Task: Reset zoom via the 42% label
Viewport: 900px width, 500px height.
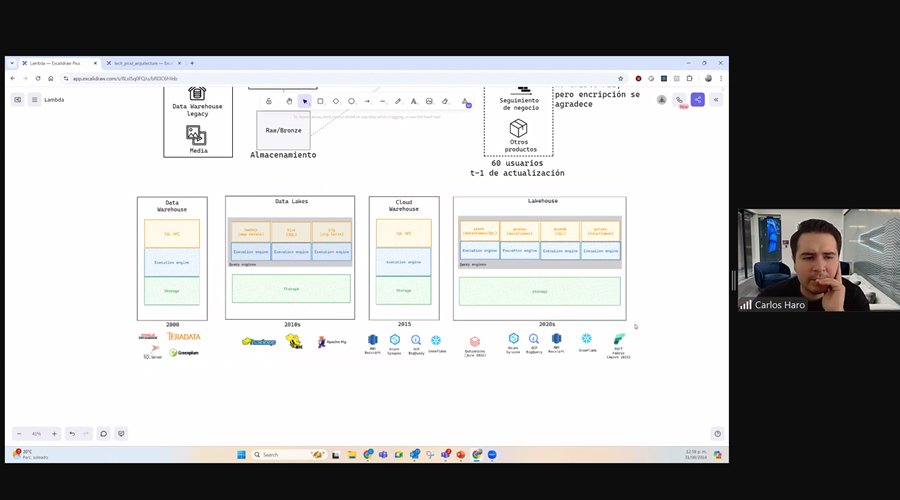Action: coord(37,434)
